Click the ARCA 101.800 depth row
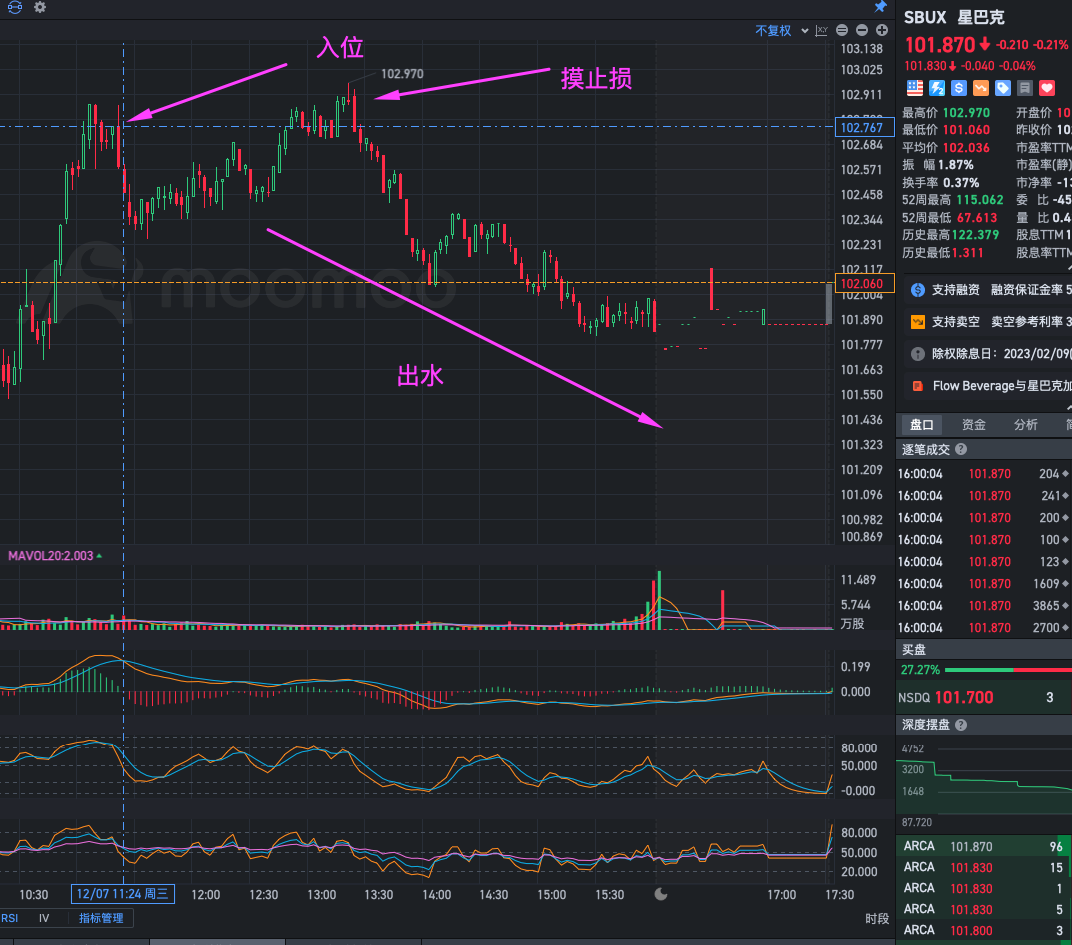The image size is (1072, 945). [x=983, y=930]
